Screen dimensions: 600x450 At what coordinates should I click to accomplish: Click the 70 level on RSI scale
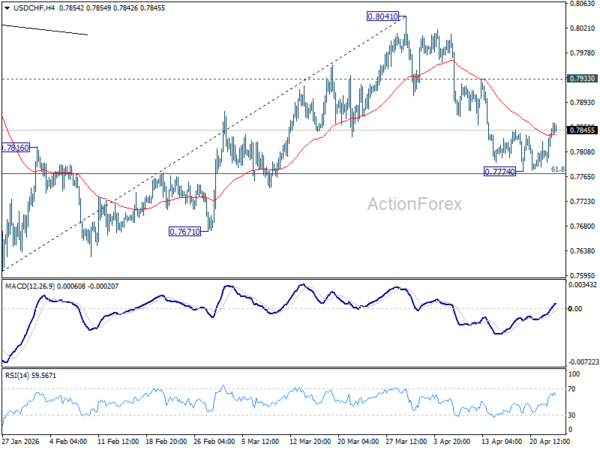(572, 389)
